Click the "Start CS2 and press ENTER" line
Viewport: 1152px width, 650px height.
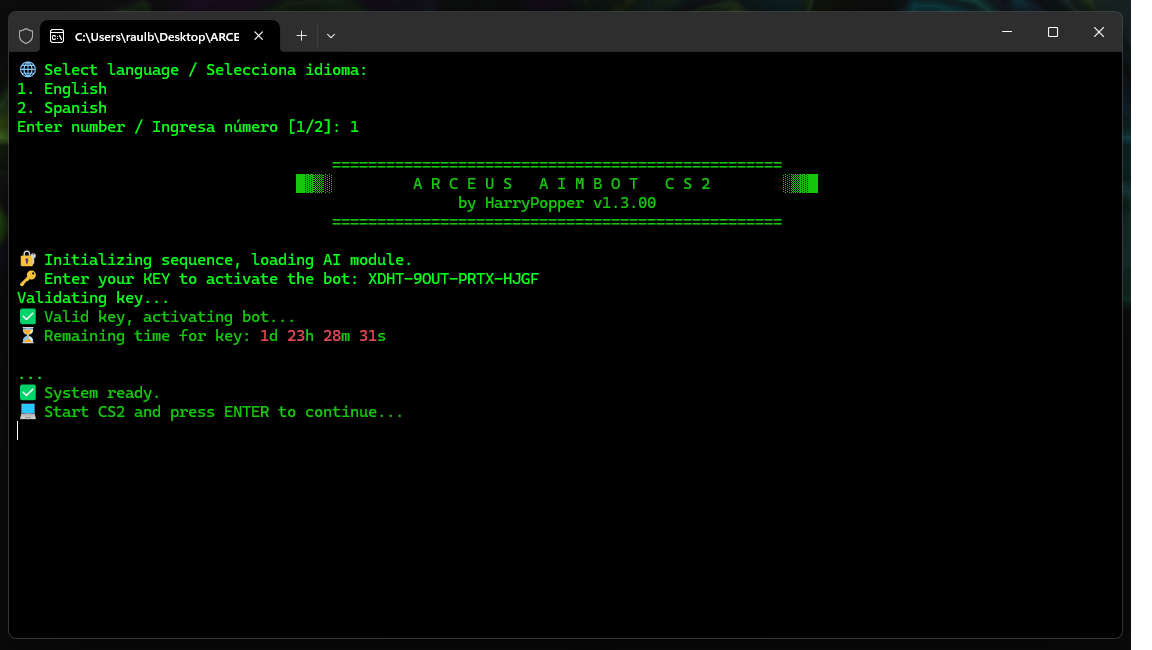tap(223, 412)
